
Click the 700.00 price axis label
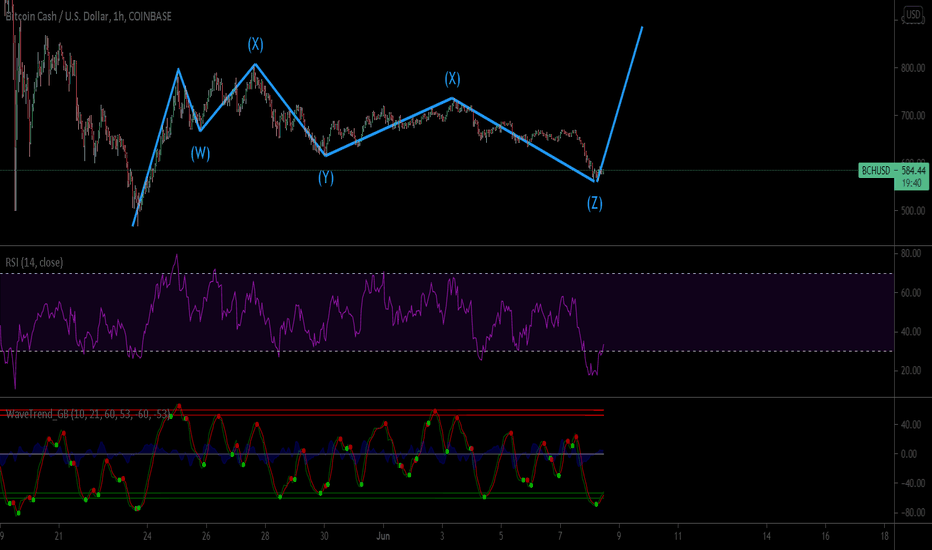912,115
